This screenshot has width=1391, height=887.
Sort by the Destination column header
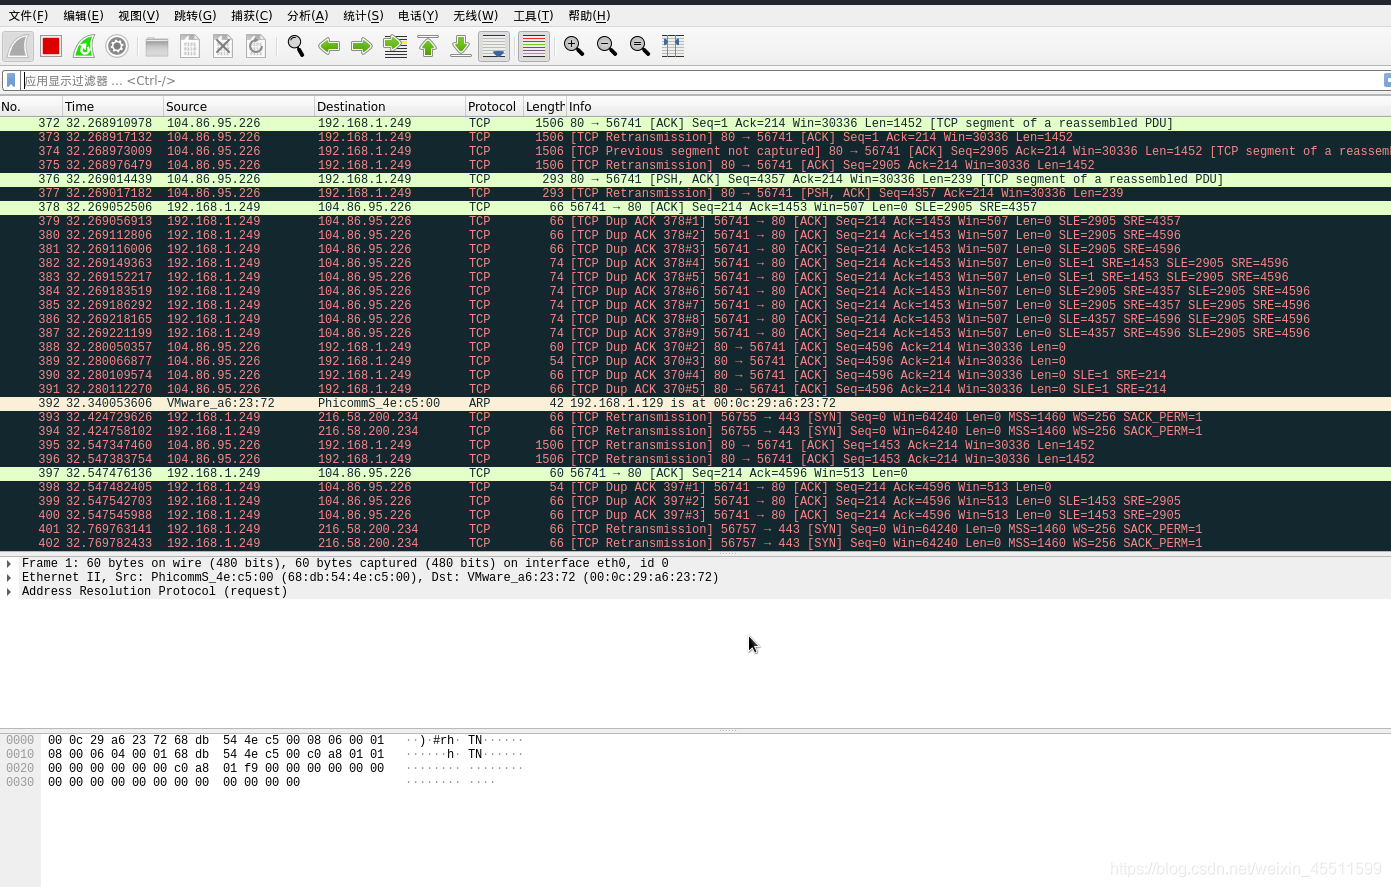(x=389, y=106)
